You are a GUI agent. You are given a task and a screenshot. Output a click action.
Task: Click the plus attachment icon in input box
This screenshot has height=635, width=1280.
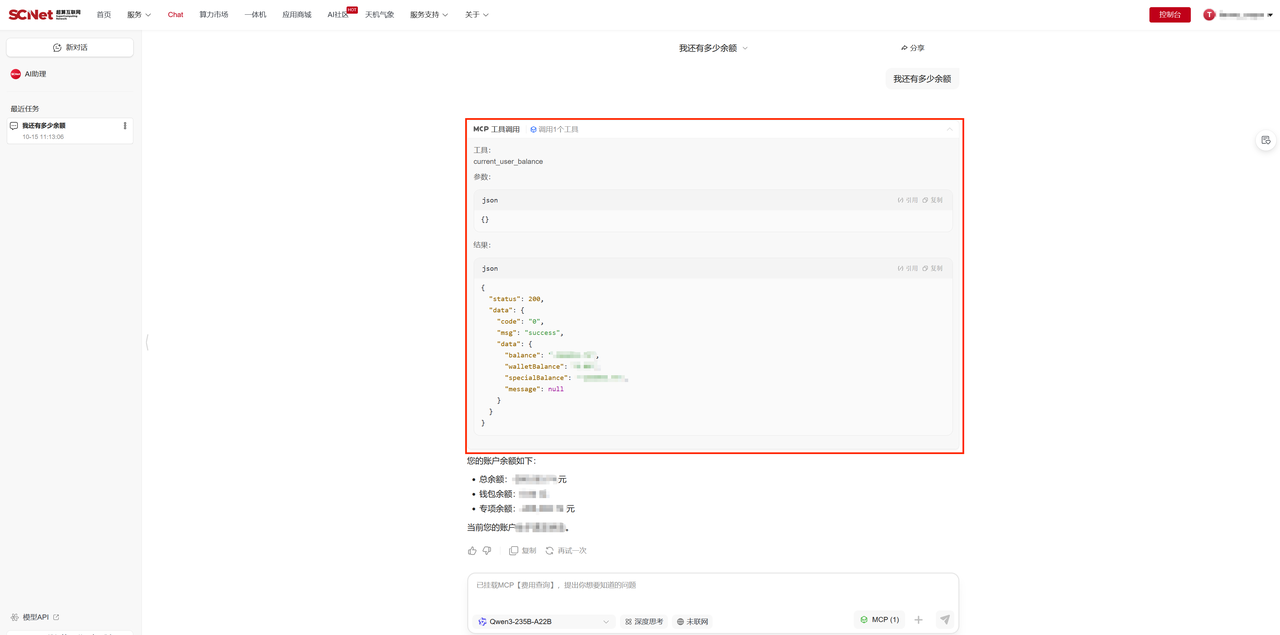pos(918,620)
